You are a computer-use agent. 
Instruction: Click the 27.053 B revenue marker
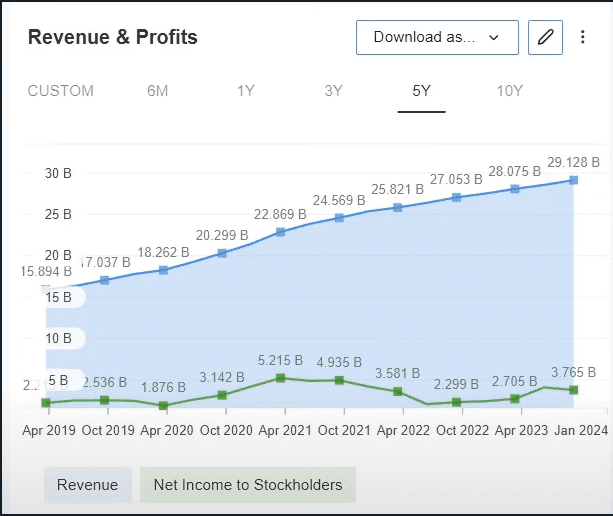click(457, 197)
